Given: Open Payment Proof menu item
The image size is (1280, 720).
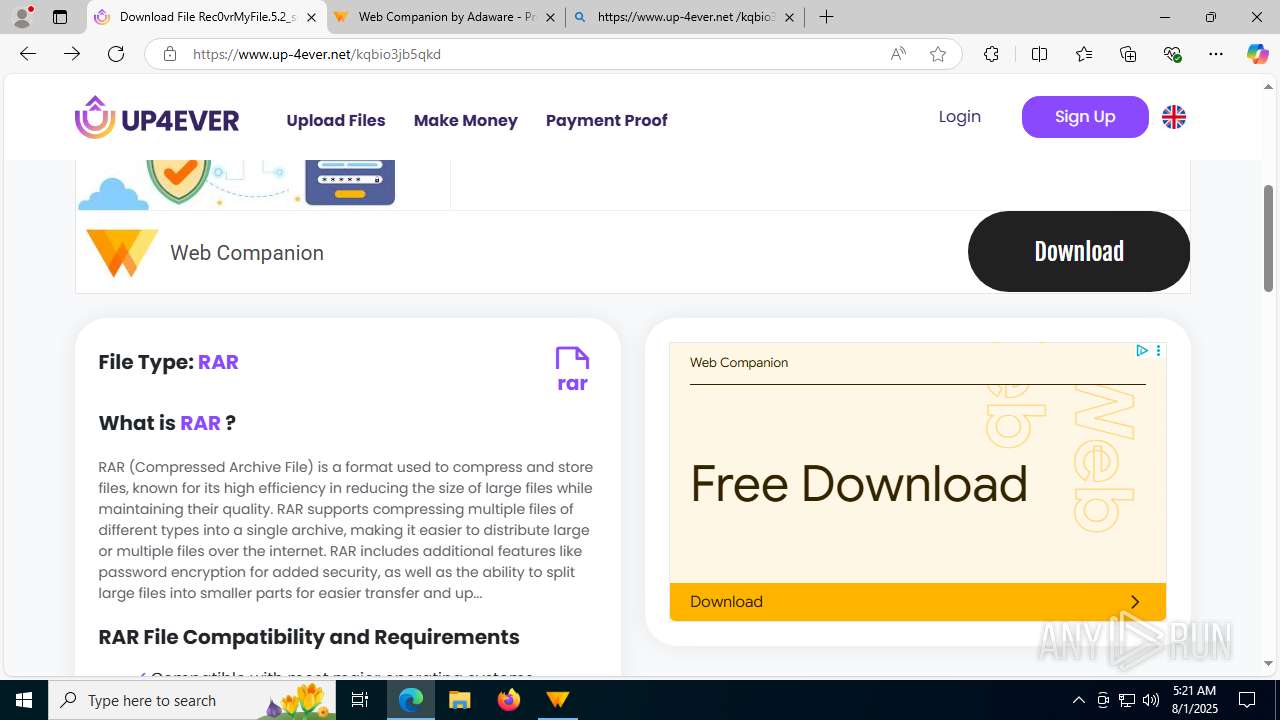Looking at the screenshot, I should 607,120.
